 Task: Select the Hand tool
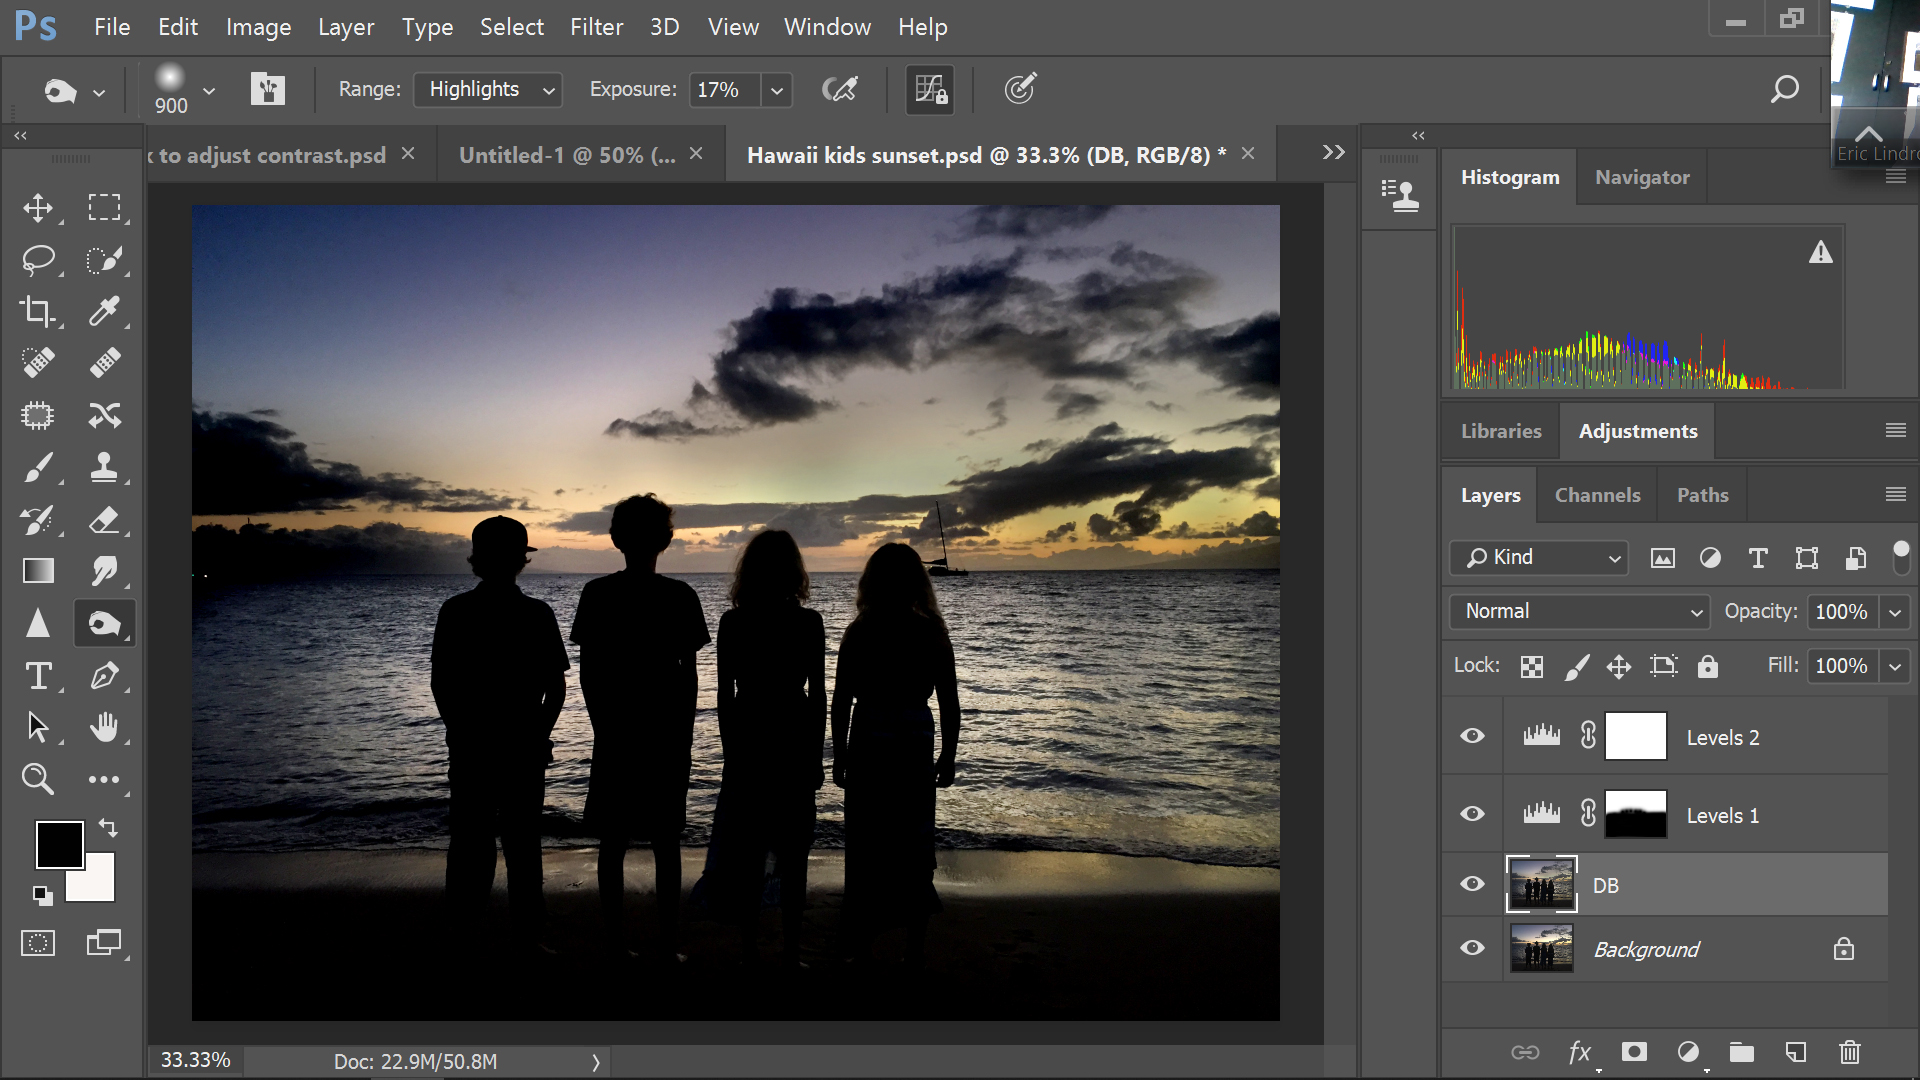pos(104,727)
